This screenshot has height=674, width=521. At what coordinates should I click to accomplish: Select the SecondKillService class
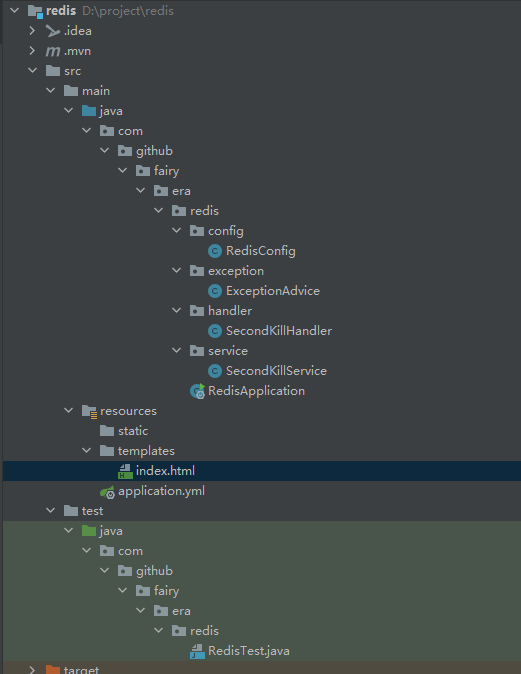[276, 371]
